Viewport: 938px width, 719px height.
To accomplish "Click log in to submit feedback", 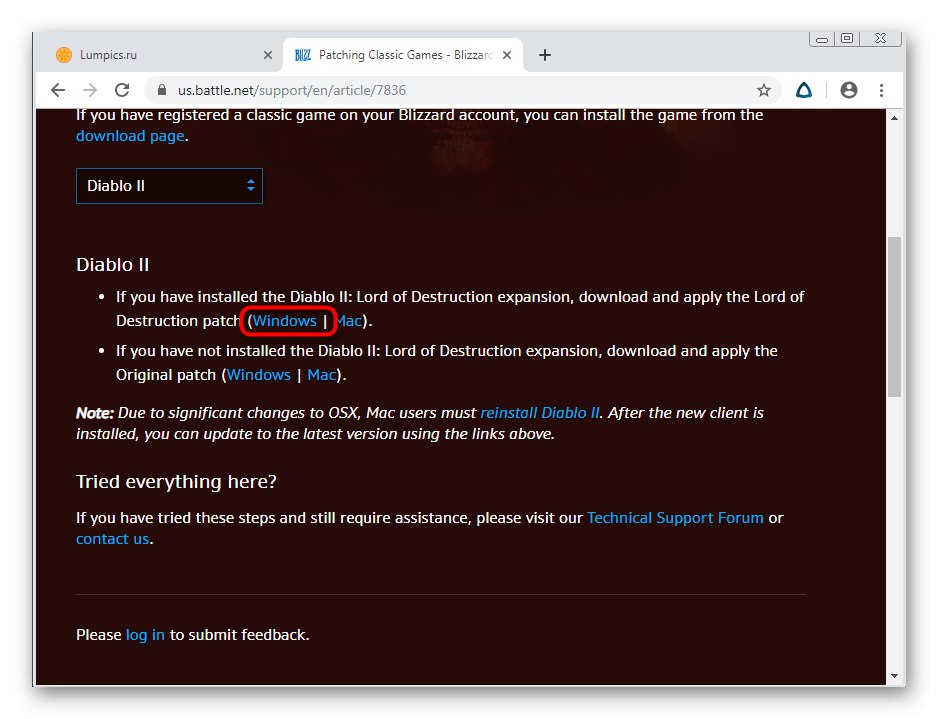I will tap(145, 635).
